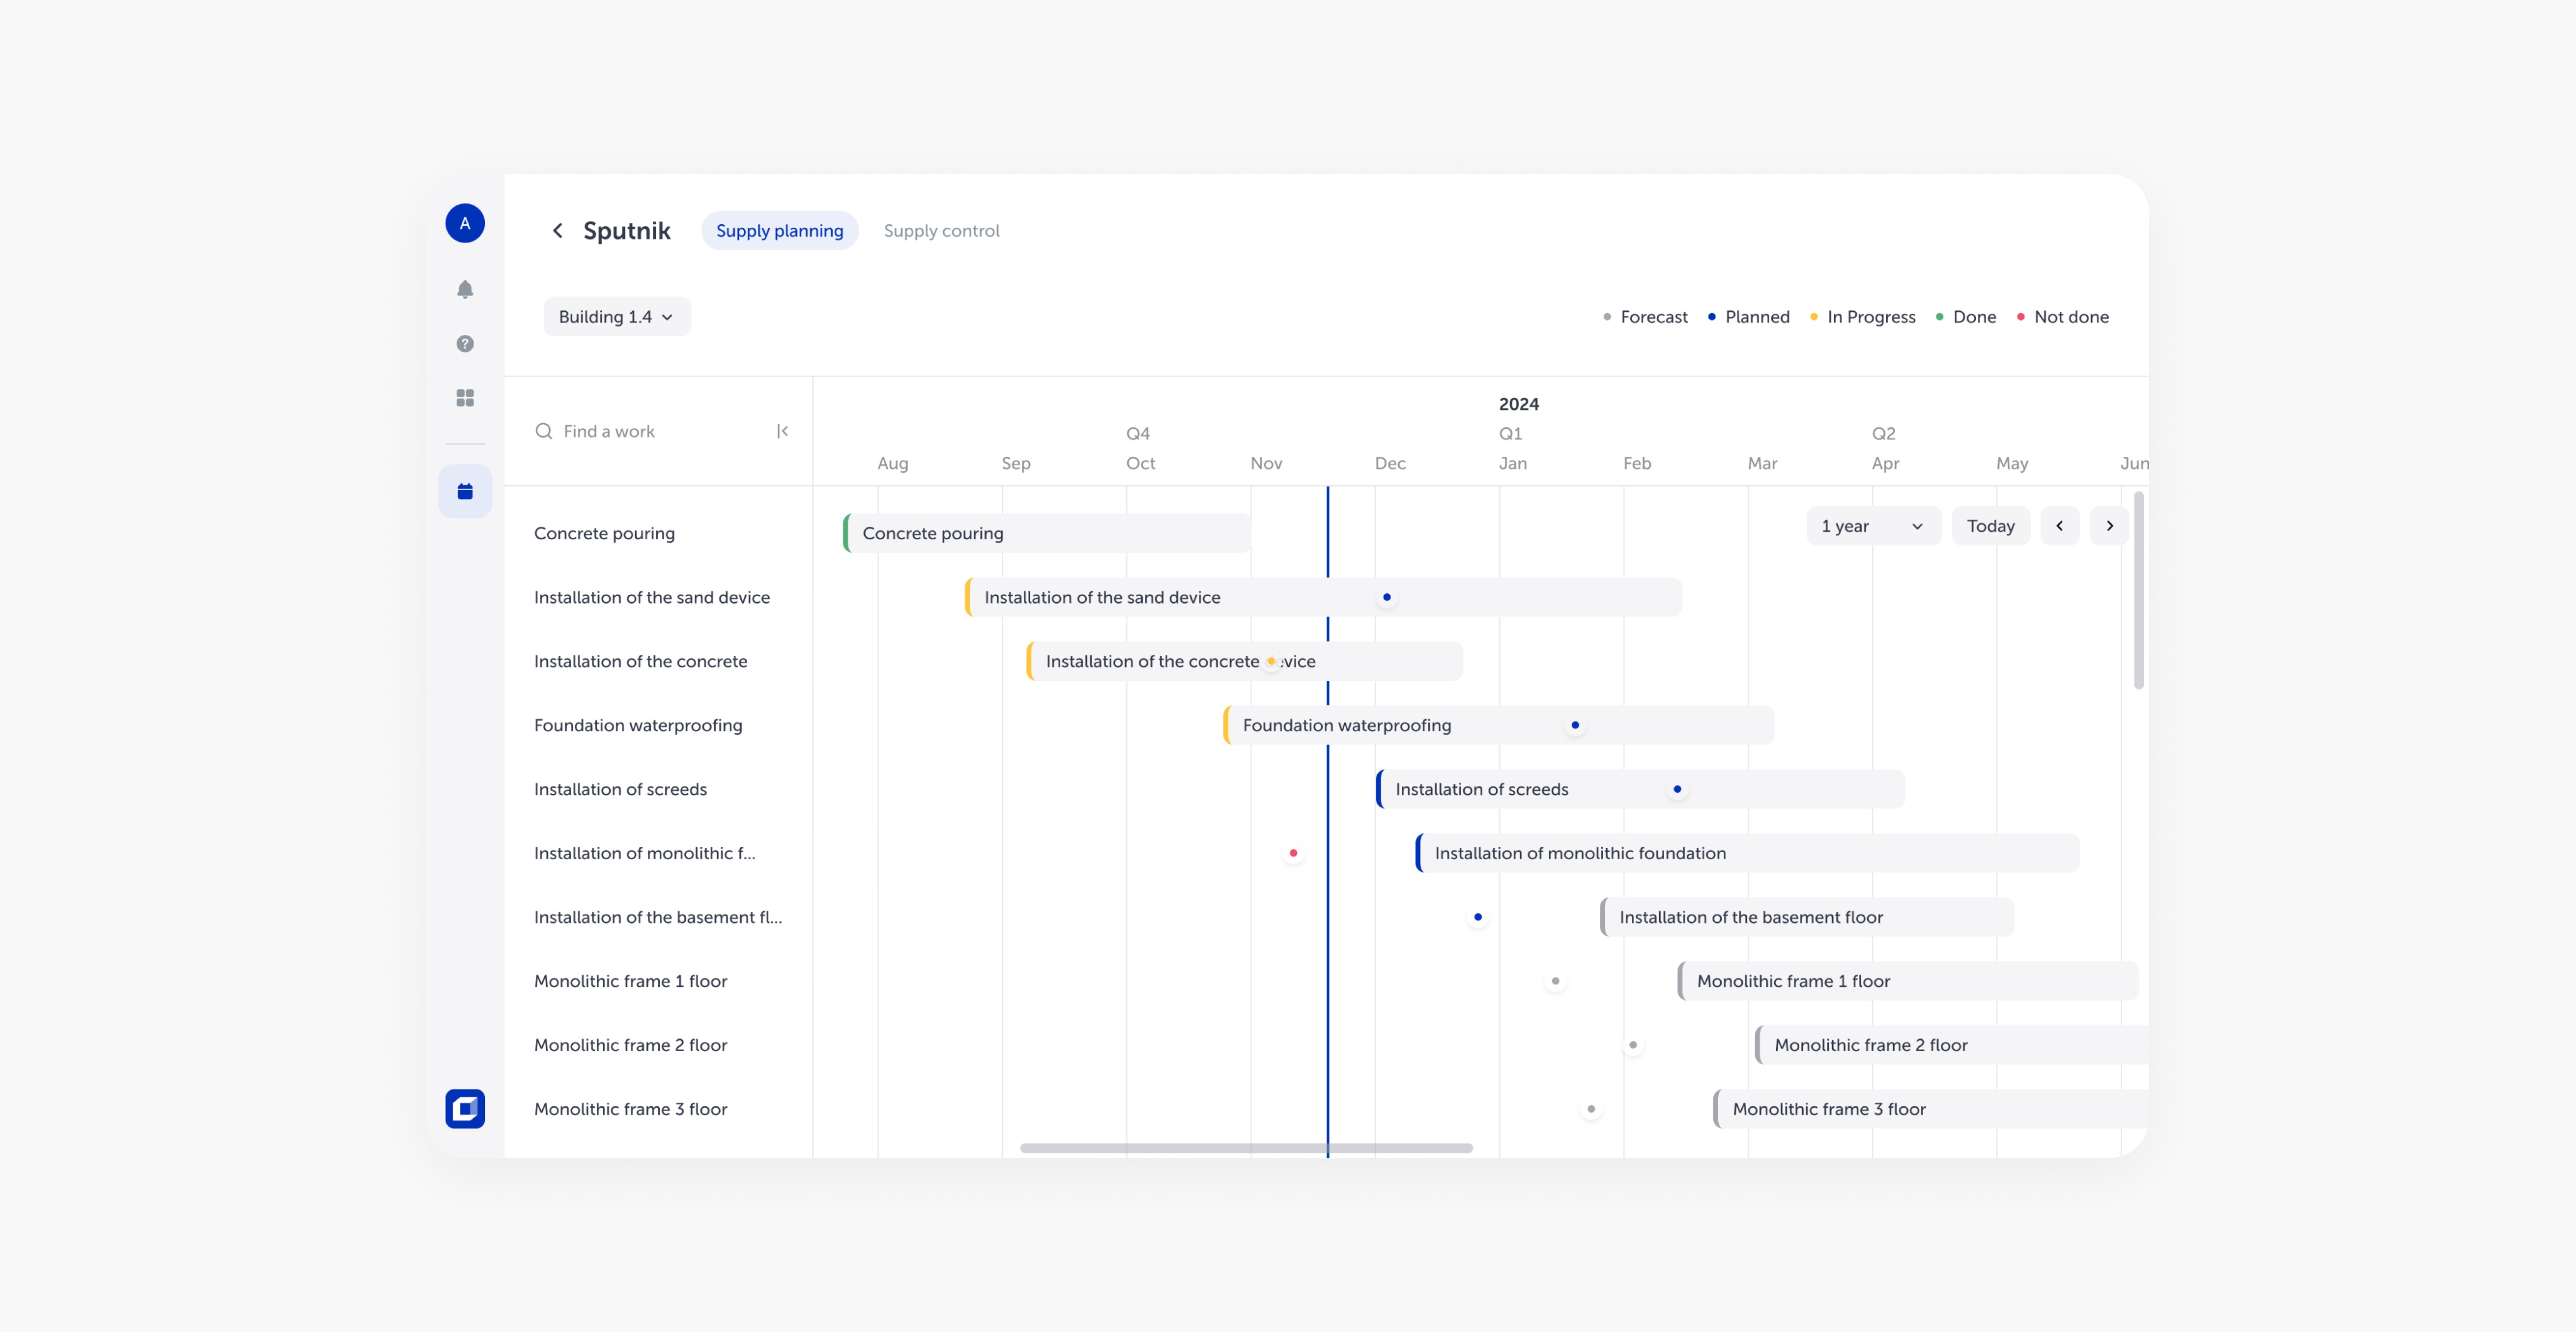The image size is (2576, 1332).
Task: Go to next timeline period
Action: (x=2109, y=526)
